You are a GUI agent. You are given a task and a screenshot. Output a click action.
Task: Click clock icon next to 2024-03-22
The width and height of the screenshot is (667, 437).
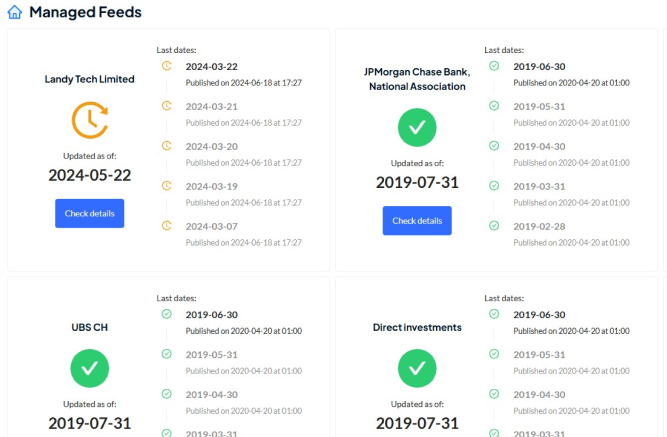167,66
